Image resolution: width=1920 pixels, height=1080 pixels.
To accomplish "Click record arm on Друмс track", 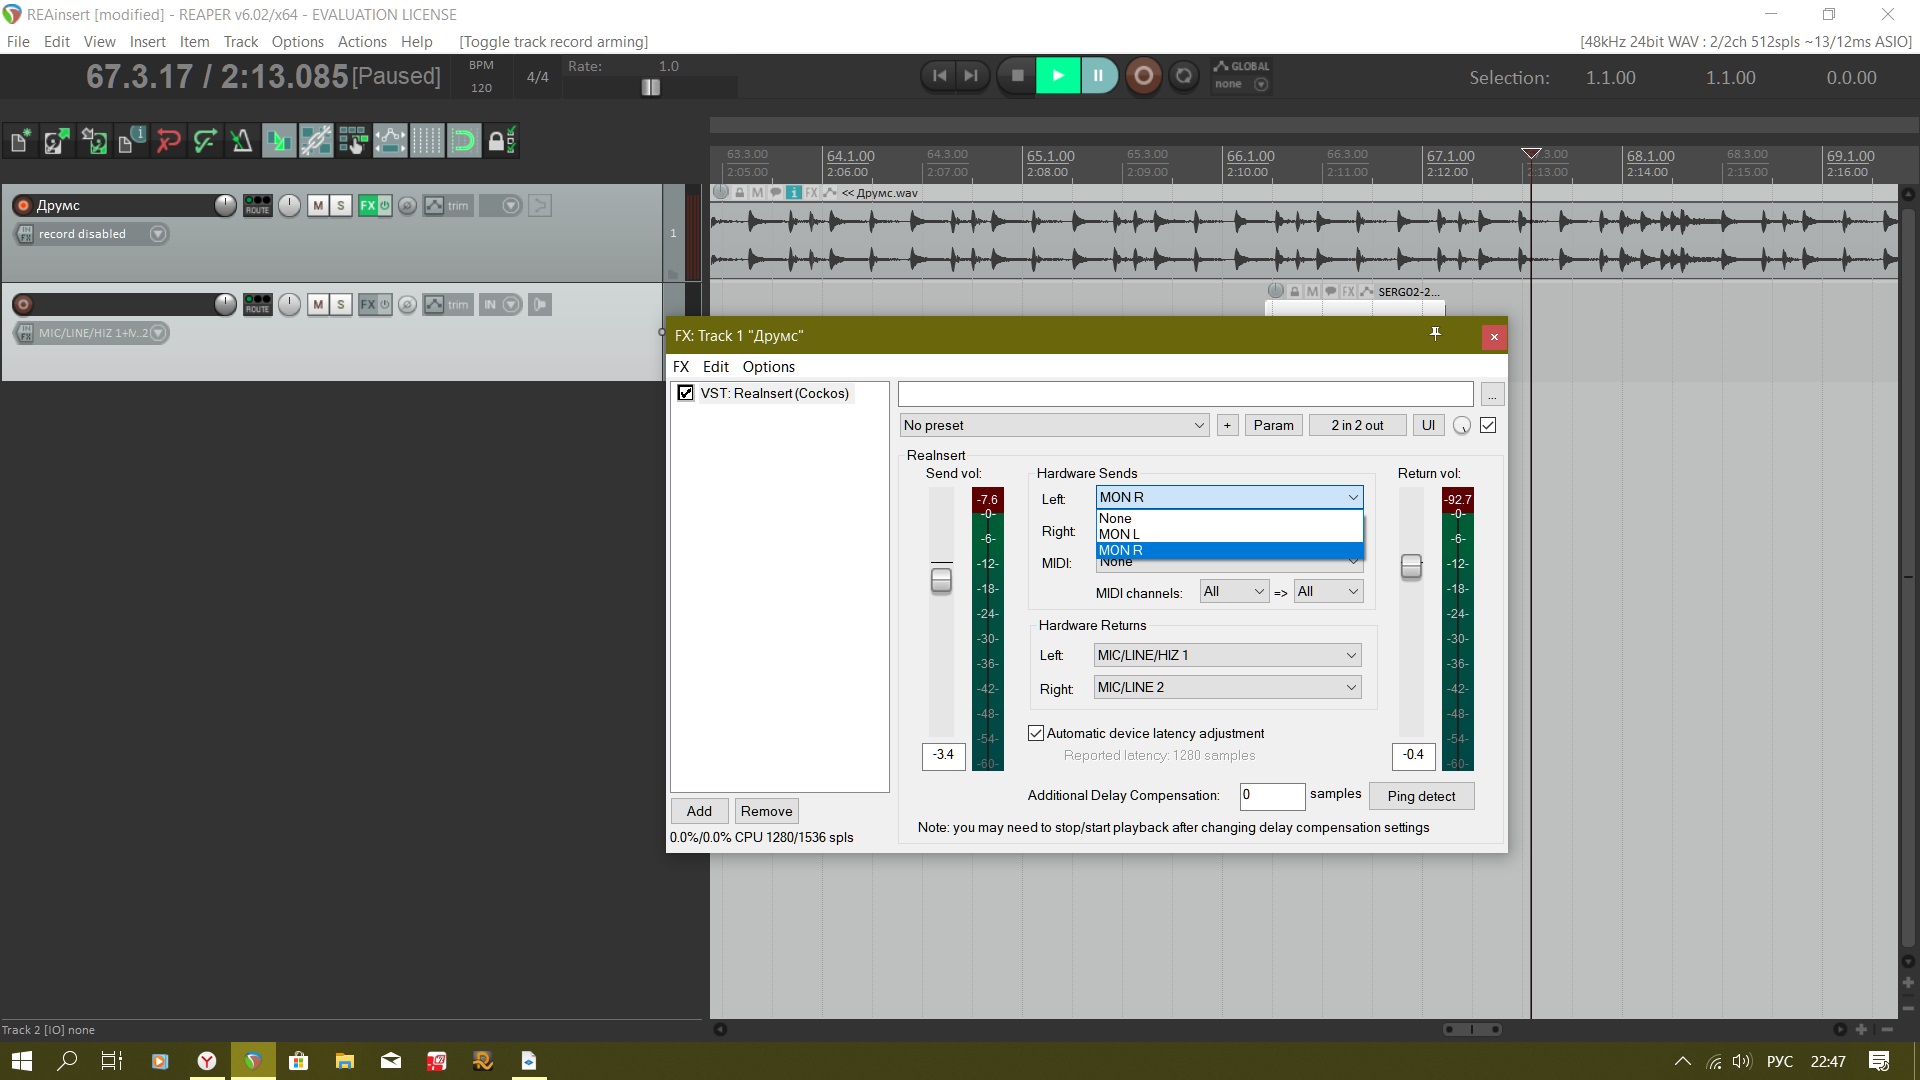I will pyautogui.click(x=23, y=205).
